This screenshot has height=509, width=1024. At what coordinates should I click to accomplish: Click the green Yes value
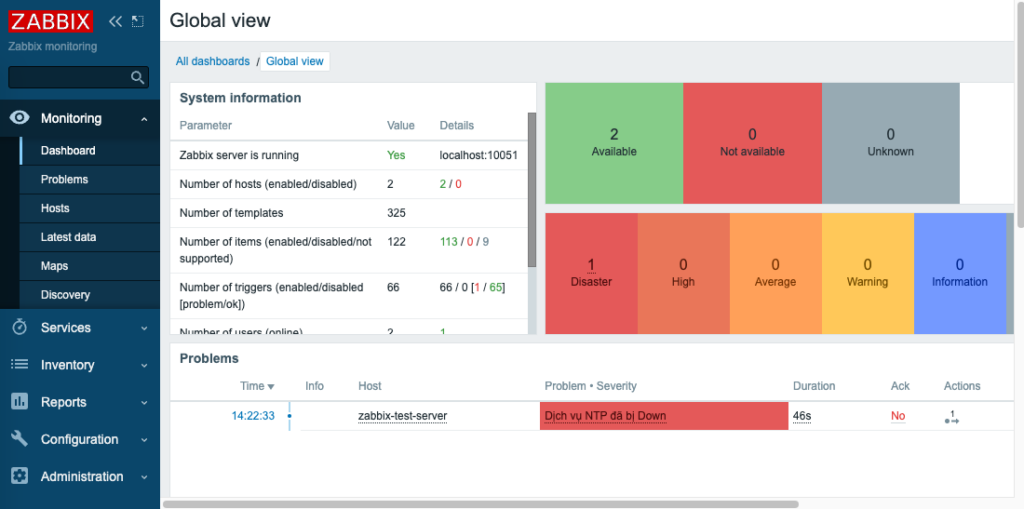tap(396, 156)
